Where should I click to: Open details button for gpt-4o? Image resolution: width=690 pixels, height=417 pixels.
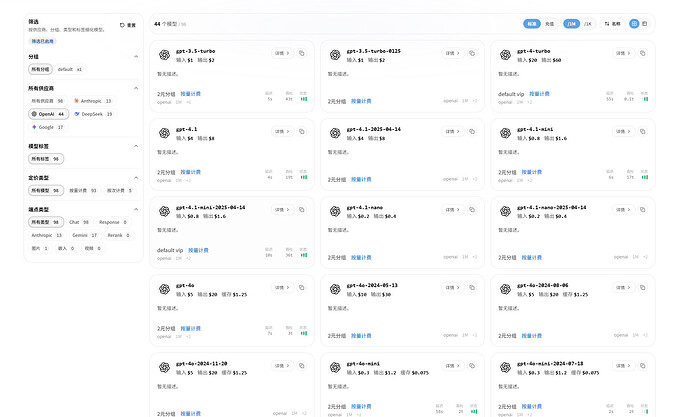click(282, 288)
